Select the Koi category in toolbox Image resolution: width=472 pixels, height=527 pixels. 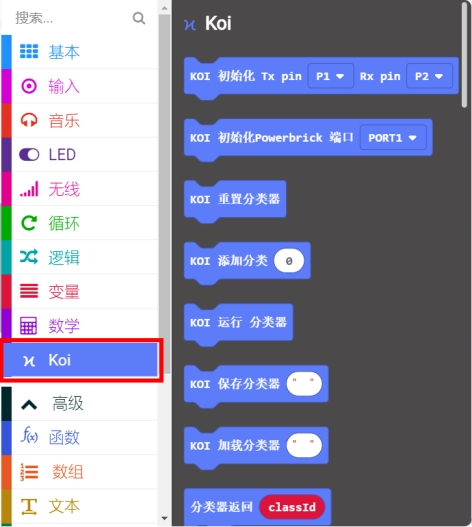pyautogui.click(x=81, y=360)
